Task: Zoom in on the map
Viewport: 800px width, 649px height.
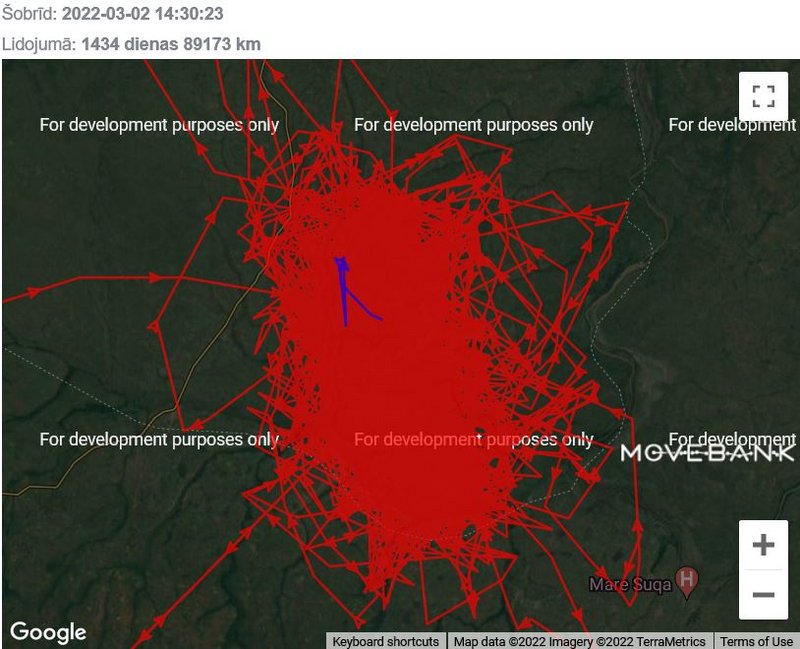Action: 763,545
